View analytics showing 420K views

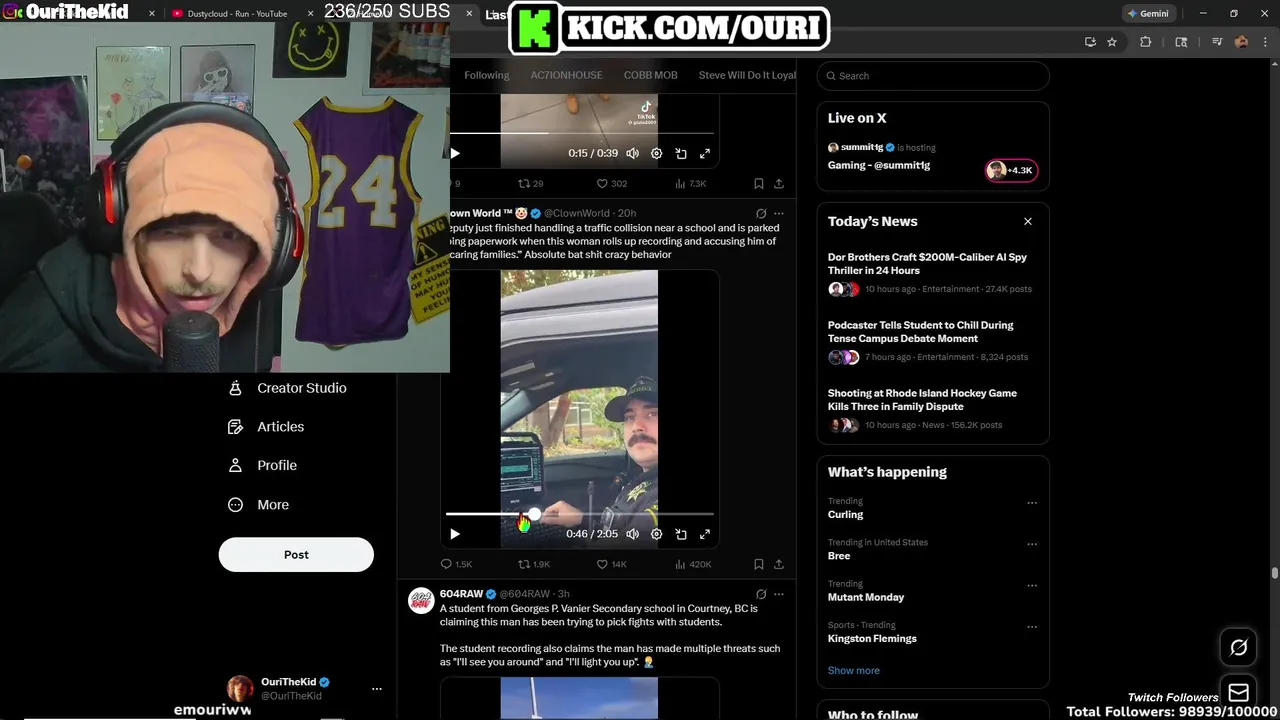[x=693, y=564]
